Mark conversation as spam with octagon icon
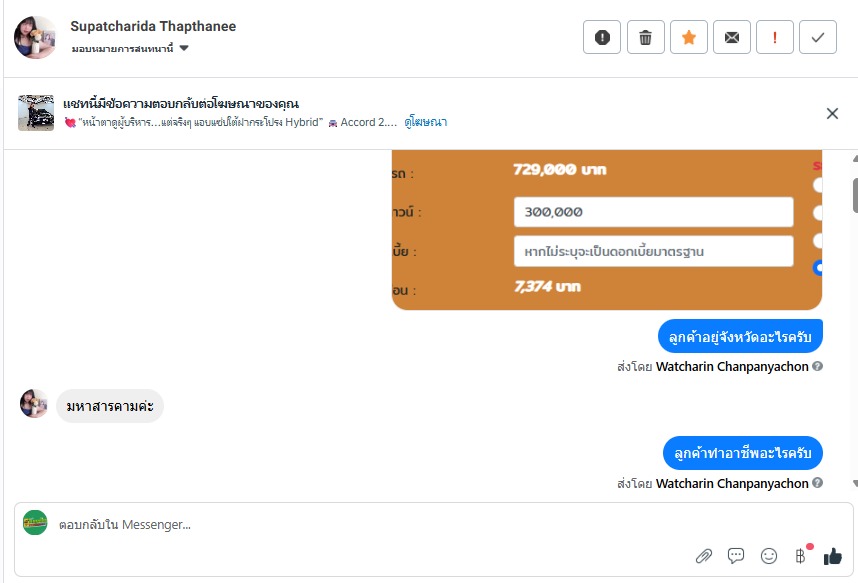This screenshot has width=858, height=583. point(602,38)
